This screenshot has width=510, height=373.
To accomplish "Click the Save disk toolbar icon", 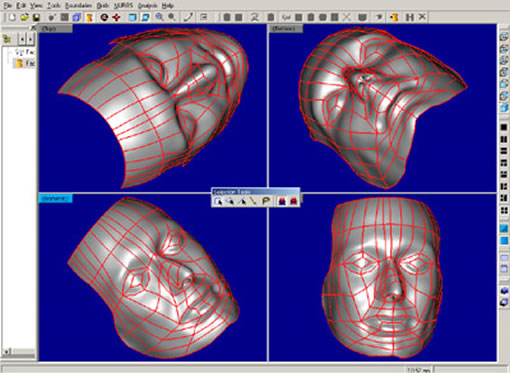I will 36,17.
